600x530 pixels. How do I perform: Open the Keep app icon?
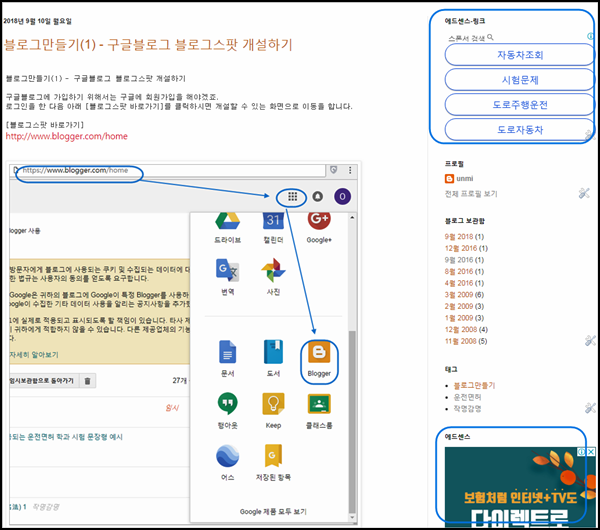coord(273,403)
